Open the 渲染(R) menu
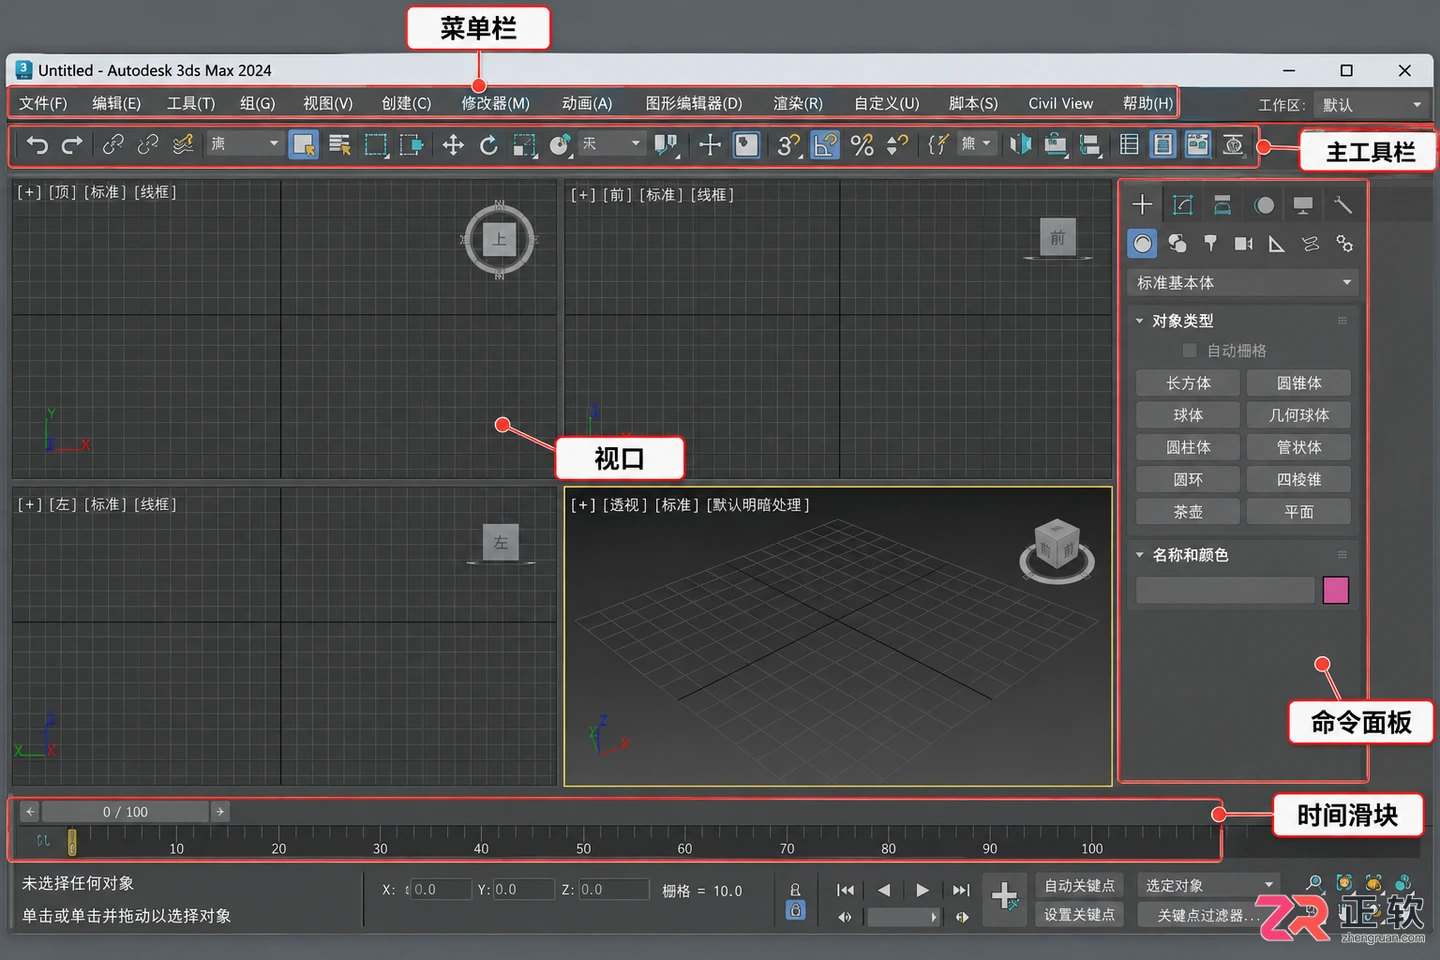Image resolution: width=1440 pixels, height=960 pixels. pyautogui.click(x=798, y=103)
